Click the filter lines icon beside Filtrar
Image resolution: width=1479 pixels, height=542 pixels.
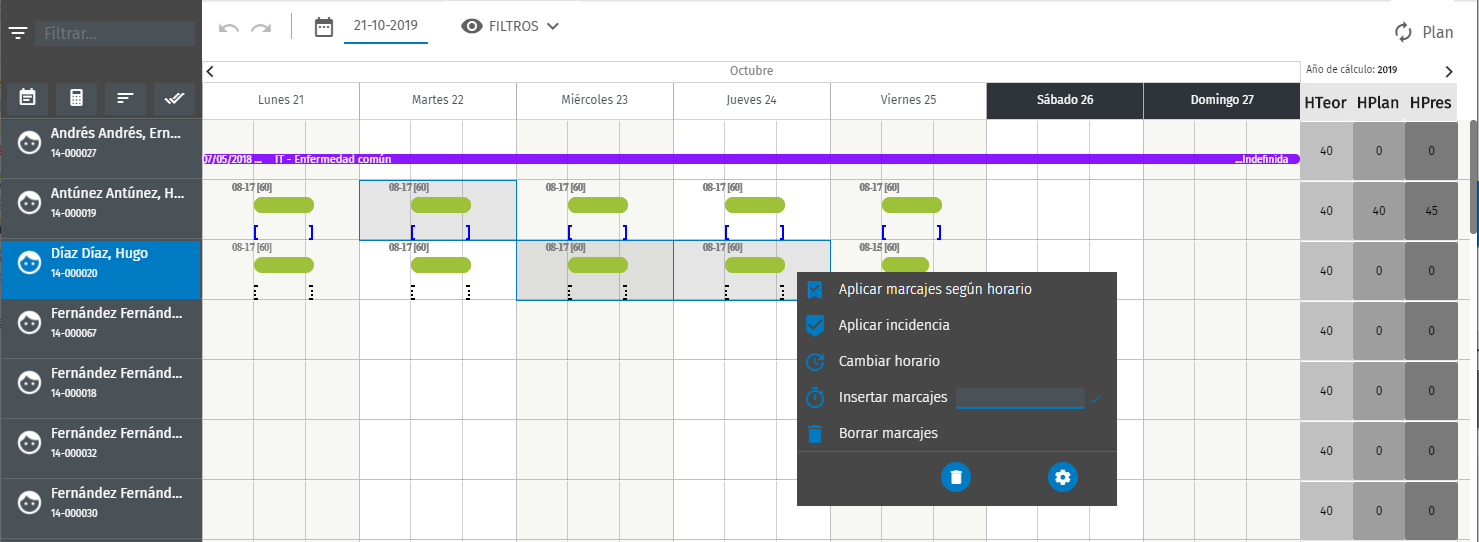pyautogui.click(x=18, y=33)
